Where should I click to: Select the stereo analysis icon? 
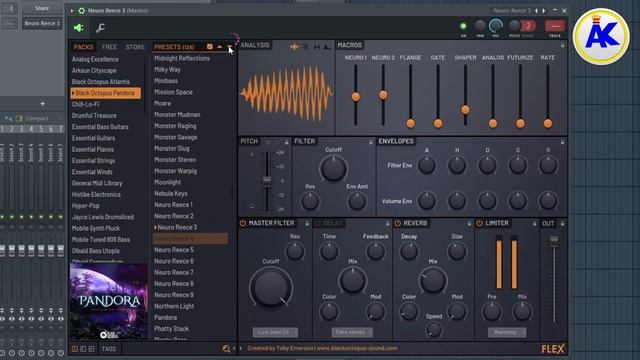tap(317, 47)
